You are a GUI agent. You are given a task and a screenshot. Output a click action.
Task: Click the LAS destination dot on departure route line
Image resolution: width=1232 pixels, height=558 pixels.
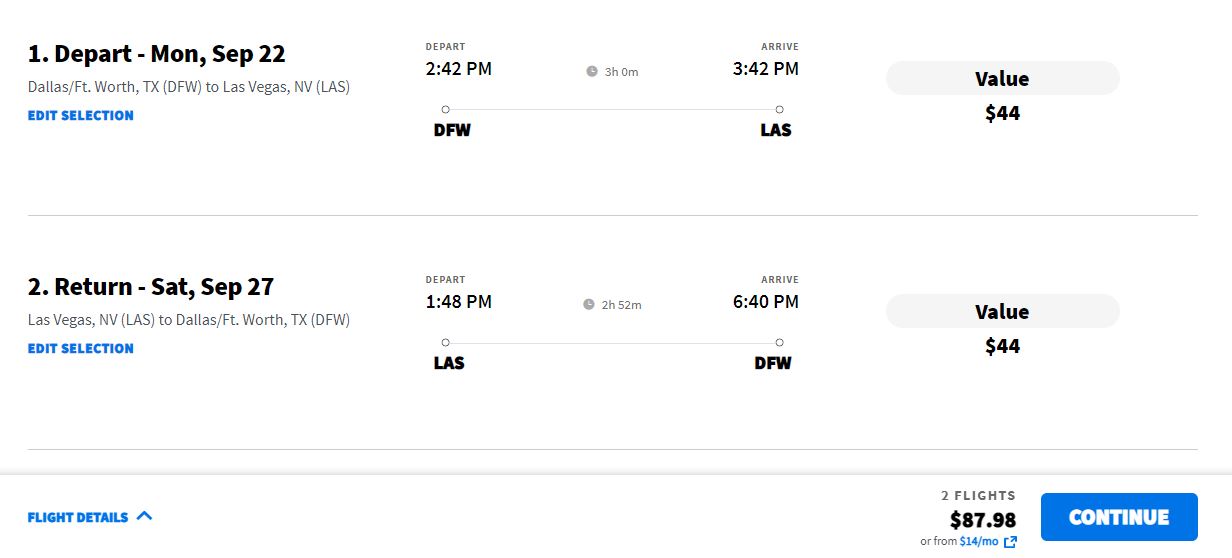[x=779, y=109]
